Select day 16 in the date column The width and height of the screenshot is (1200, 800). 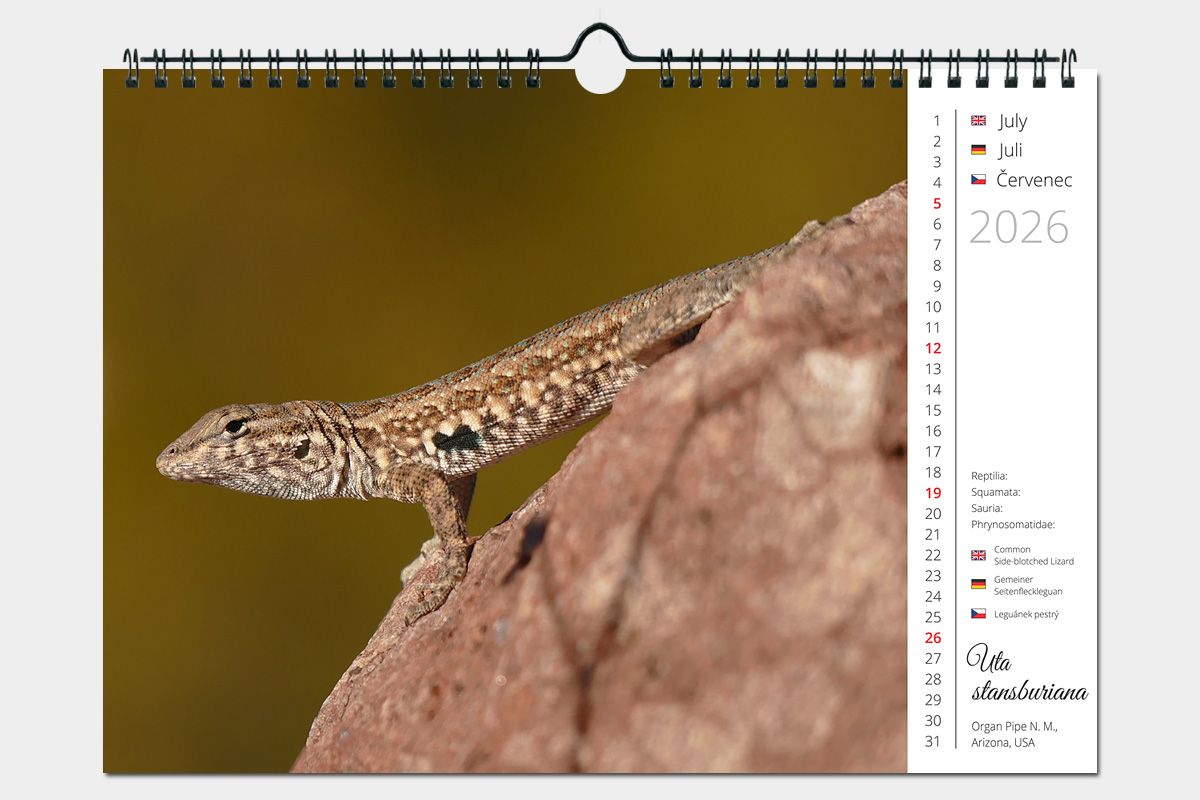coord(933,431)
